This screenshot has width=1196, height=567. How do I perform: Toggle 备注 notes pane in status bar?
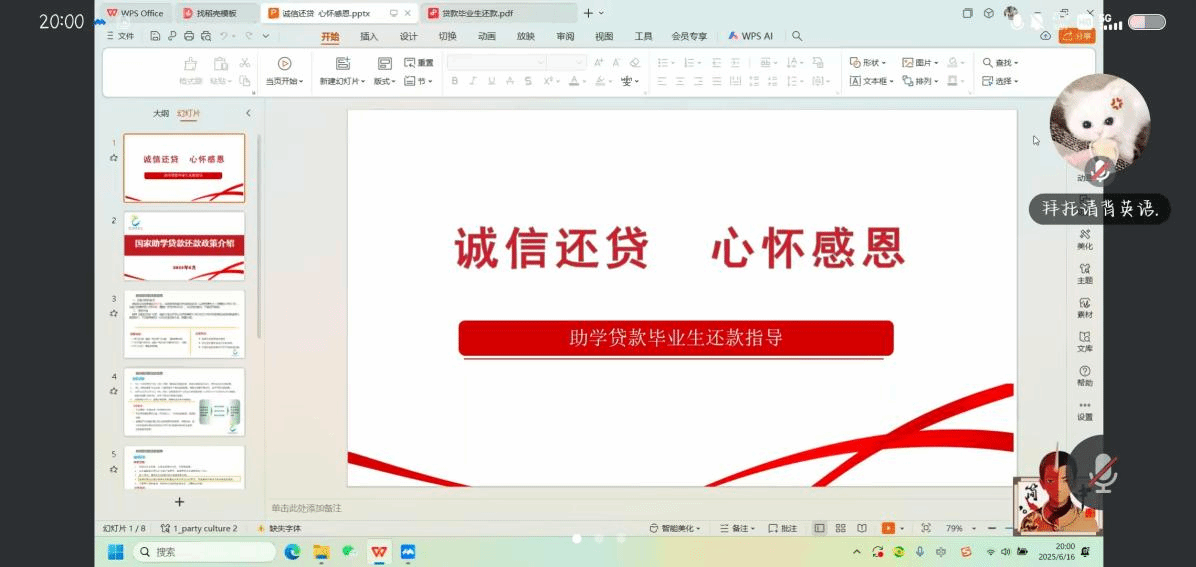(x=739, y=528)
